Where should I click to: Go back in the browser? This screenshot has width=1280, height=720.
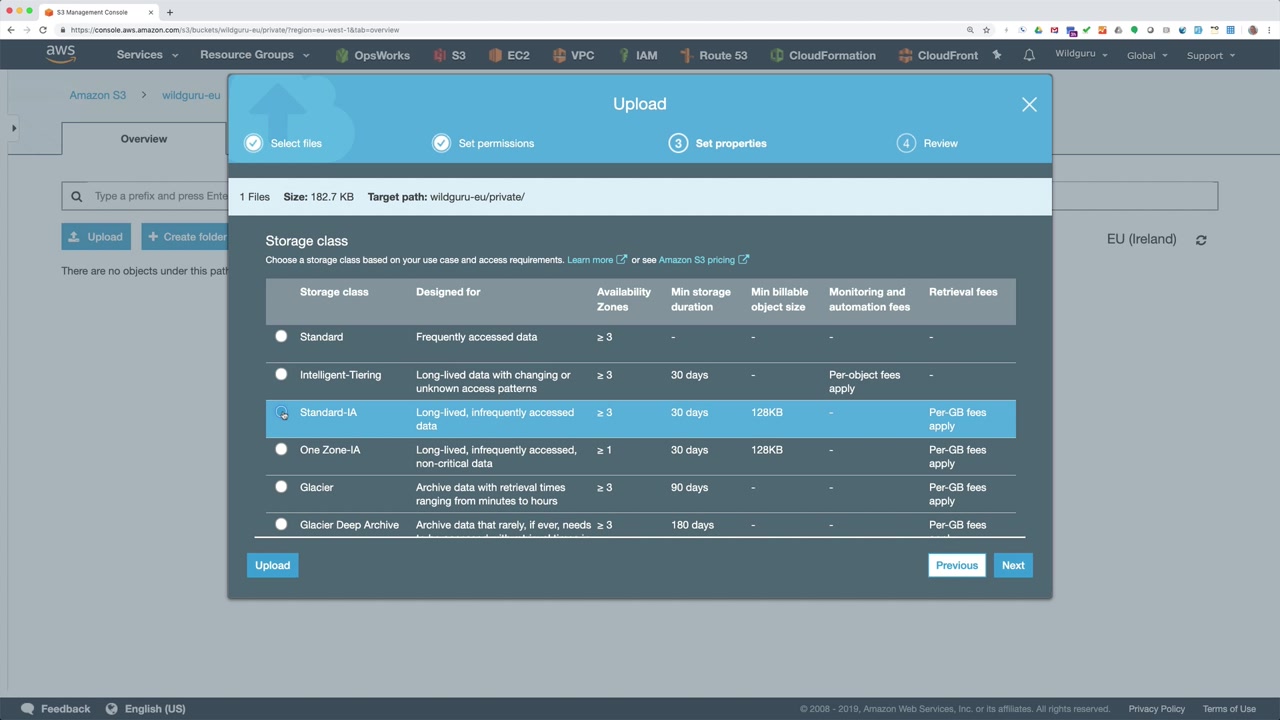(x=11, y=30)
